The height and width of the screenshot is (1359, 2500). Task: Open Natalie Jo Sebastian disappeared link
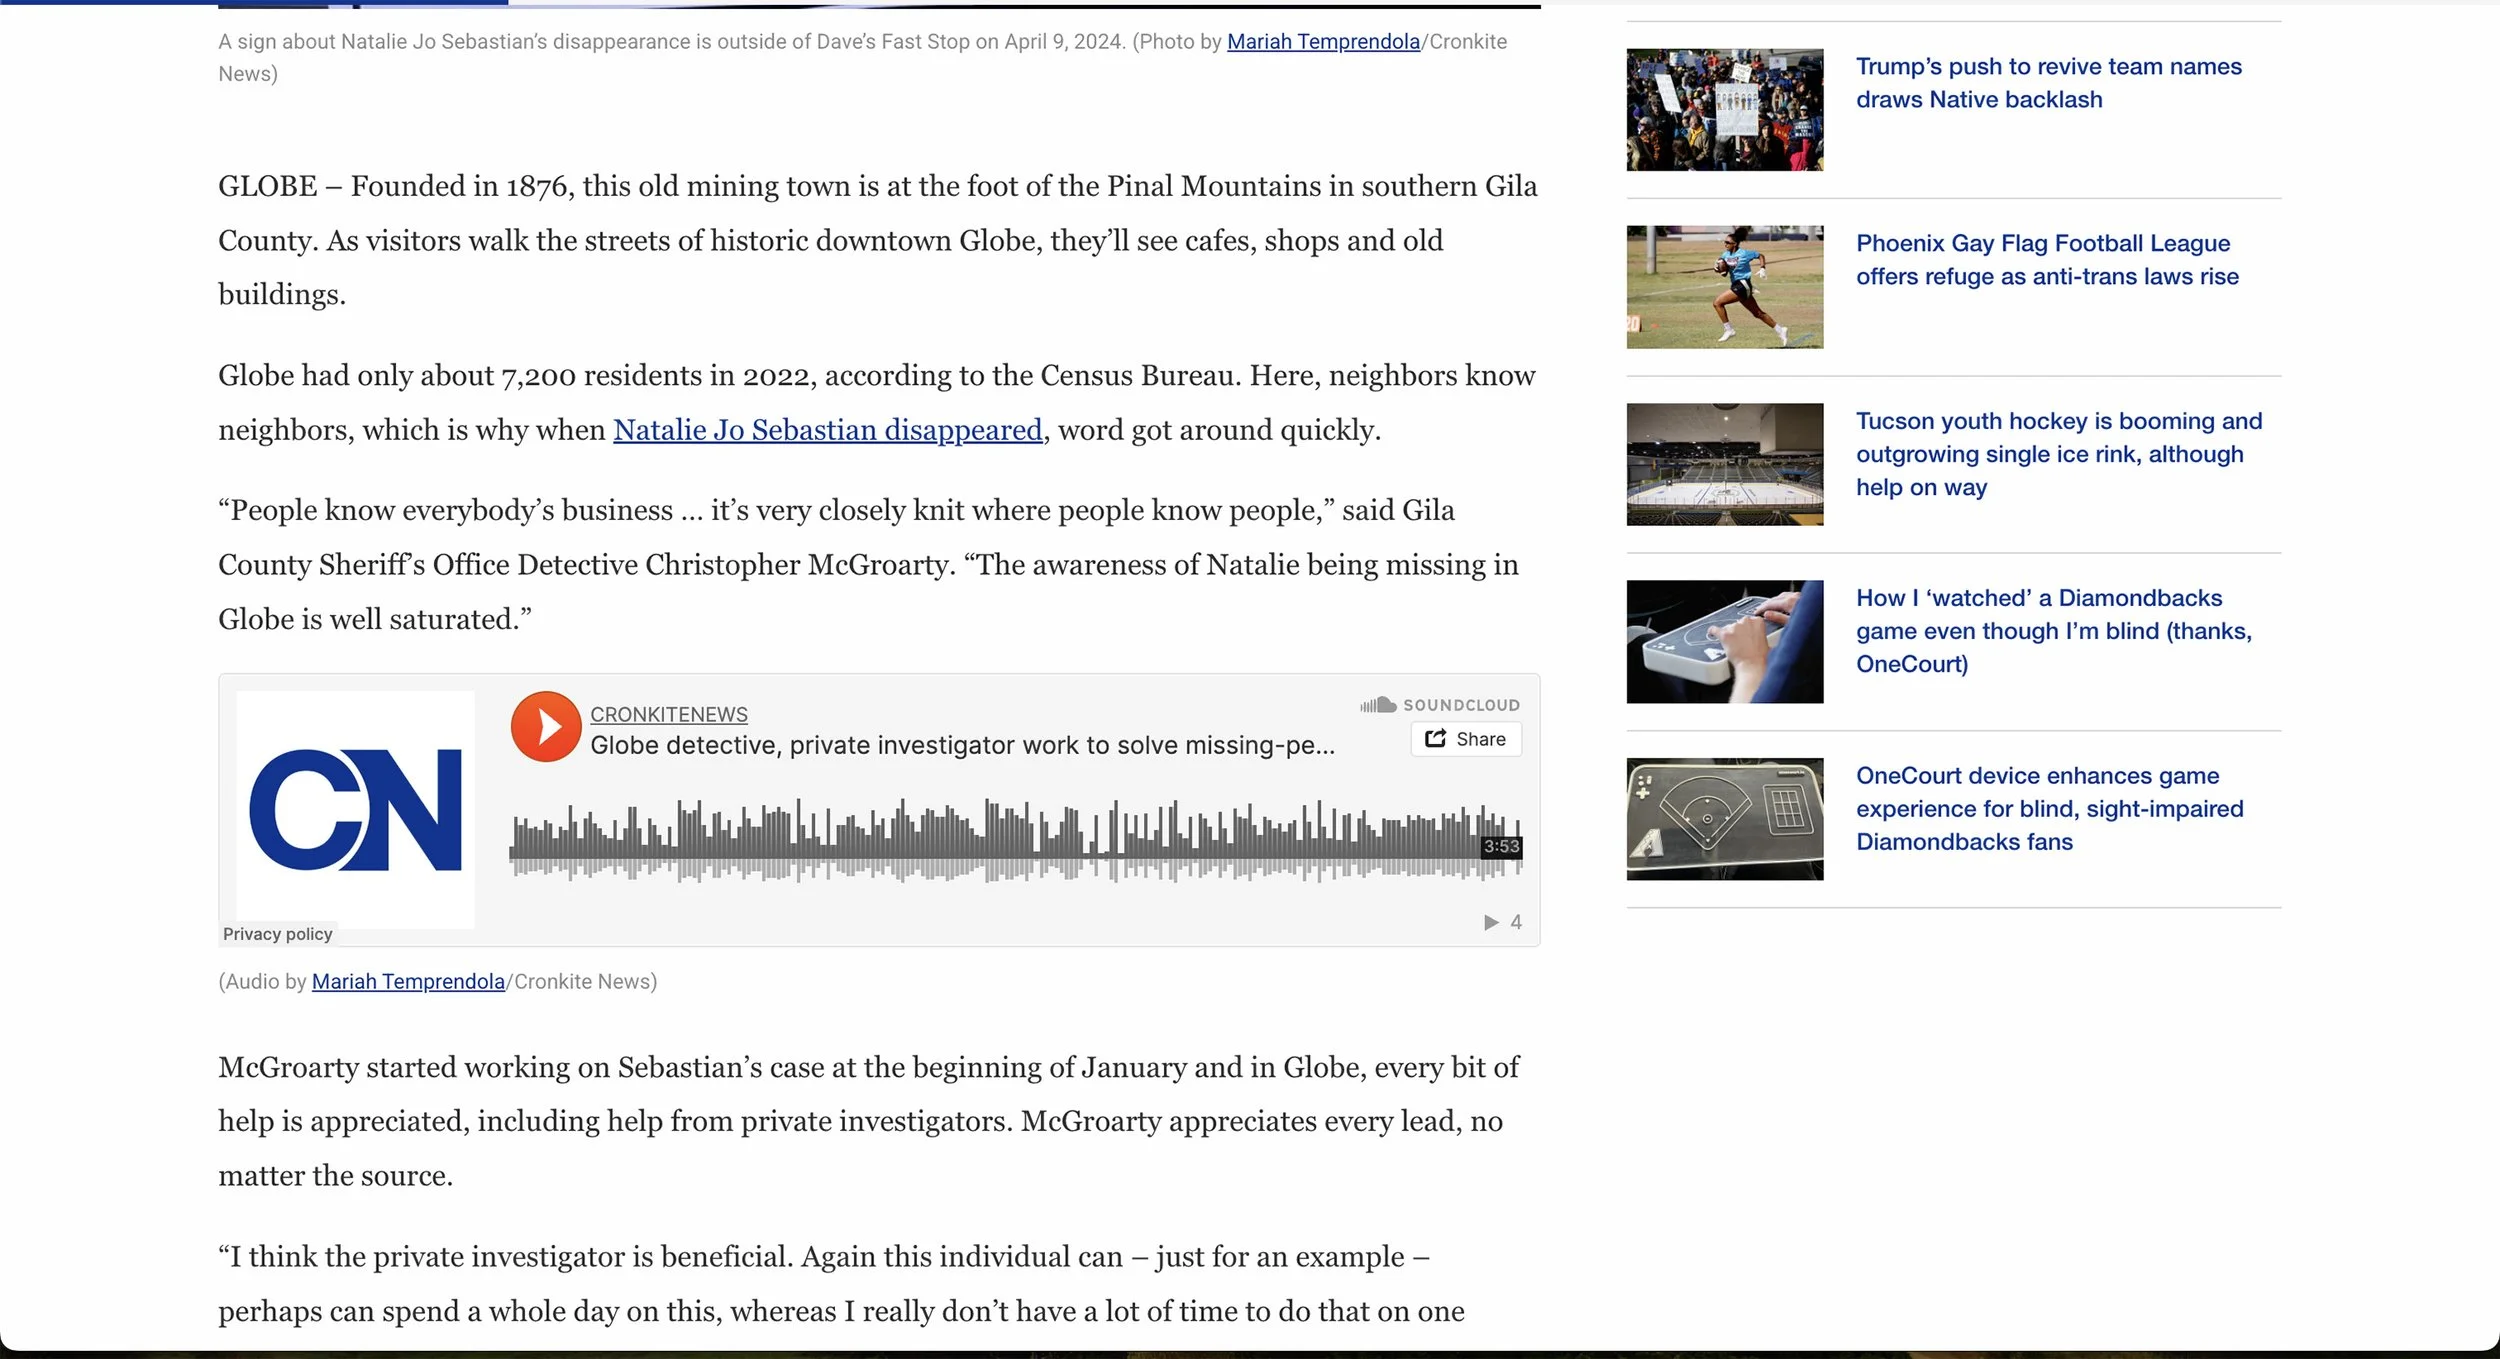click(827, 430)
